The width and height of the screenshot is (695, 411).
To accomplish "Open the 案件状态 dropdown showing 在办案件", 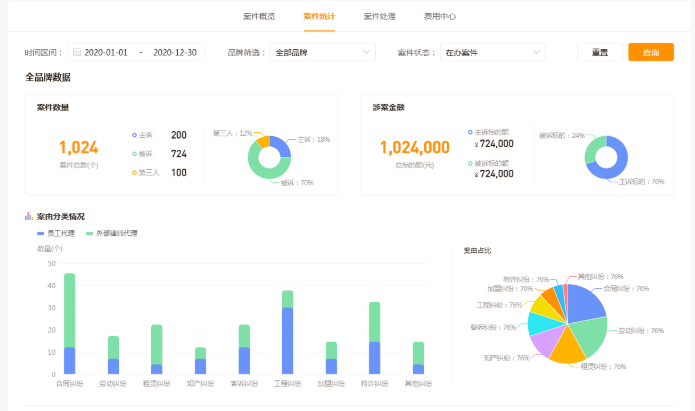I will pyautogui.click(x=492, y=52).
